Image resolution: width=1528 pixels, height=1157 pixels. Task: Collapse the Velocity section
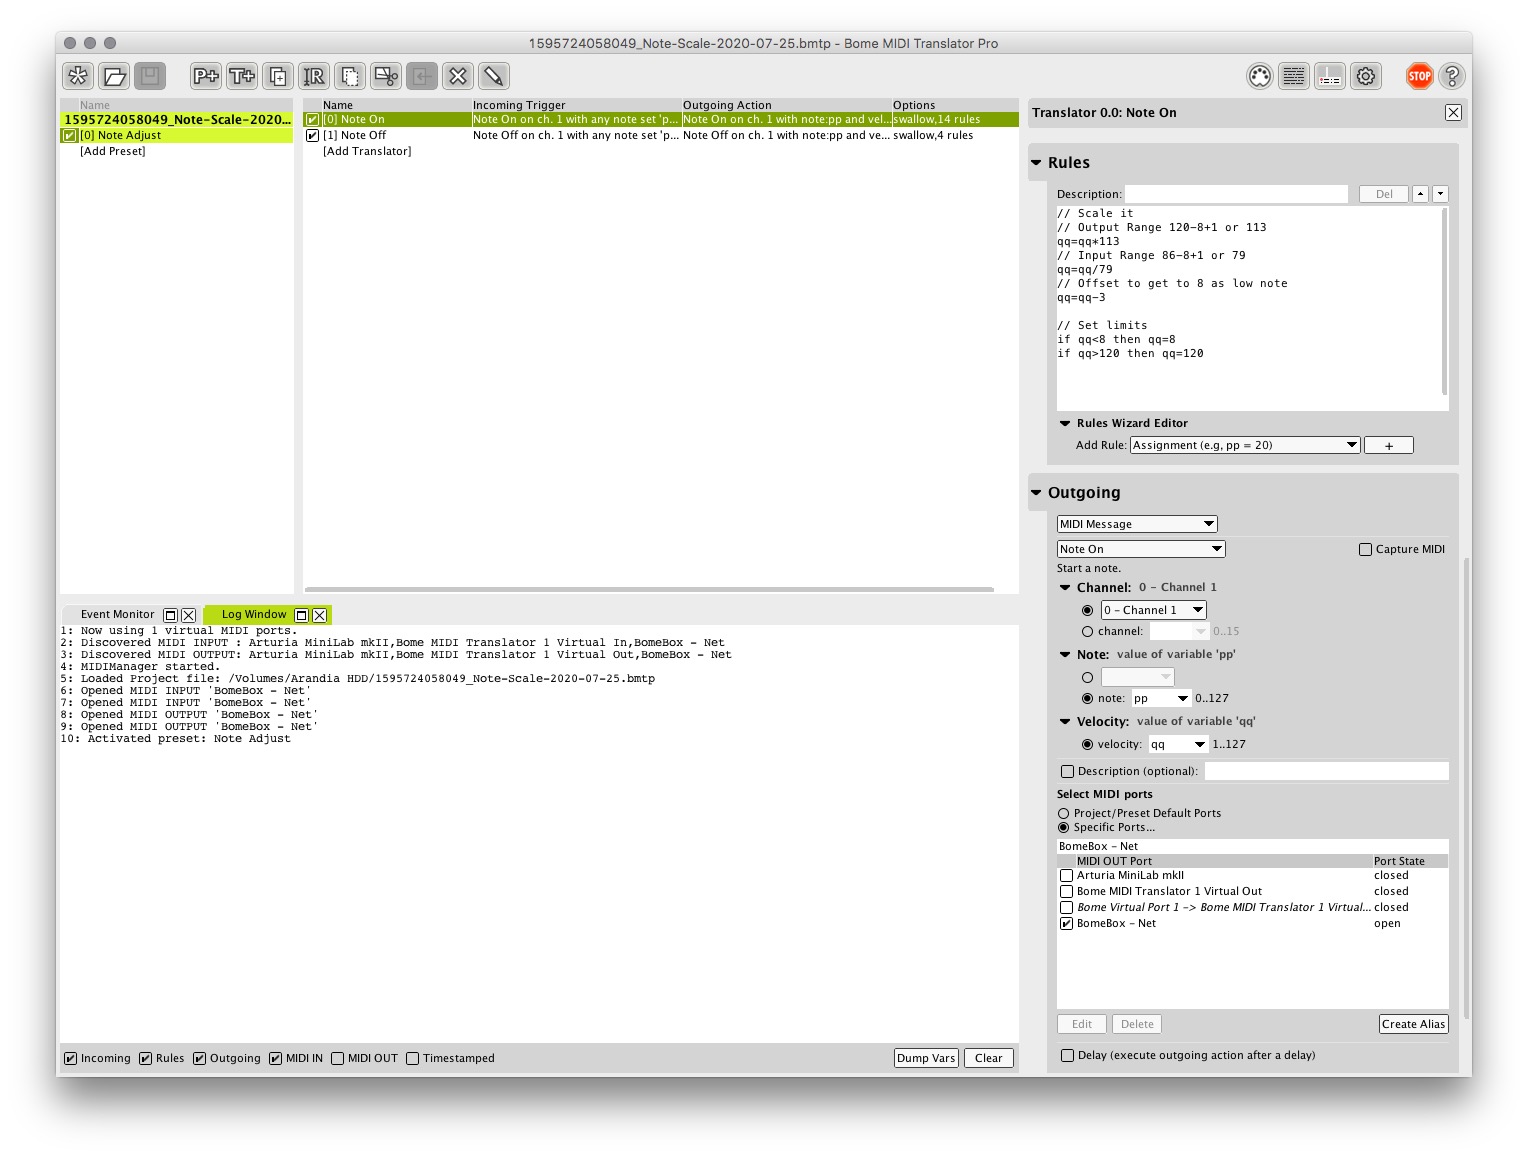click(1065, 722)
